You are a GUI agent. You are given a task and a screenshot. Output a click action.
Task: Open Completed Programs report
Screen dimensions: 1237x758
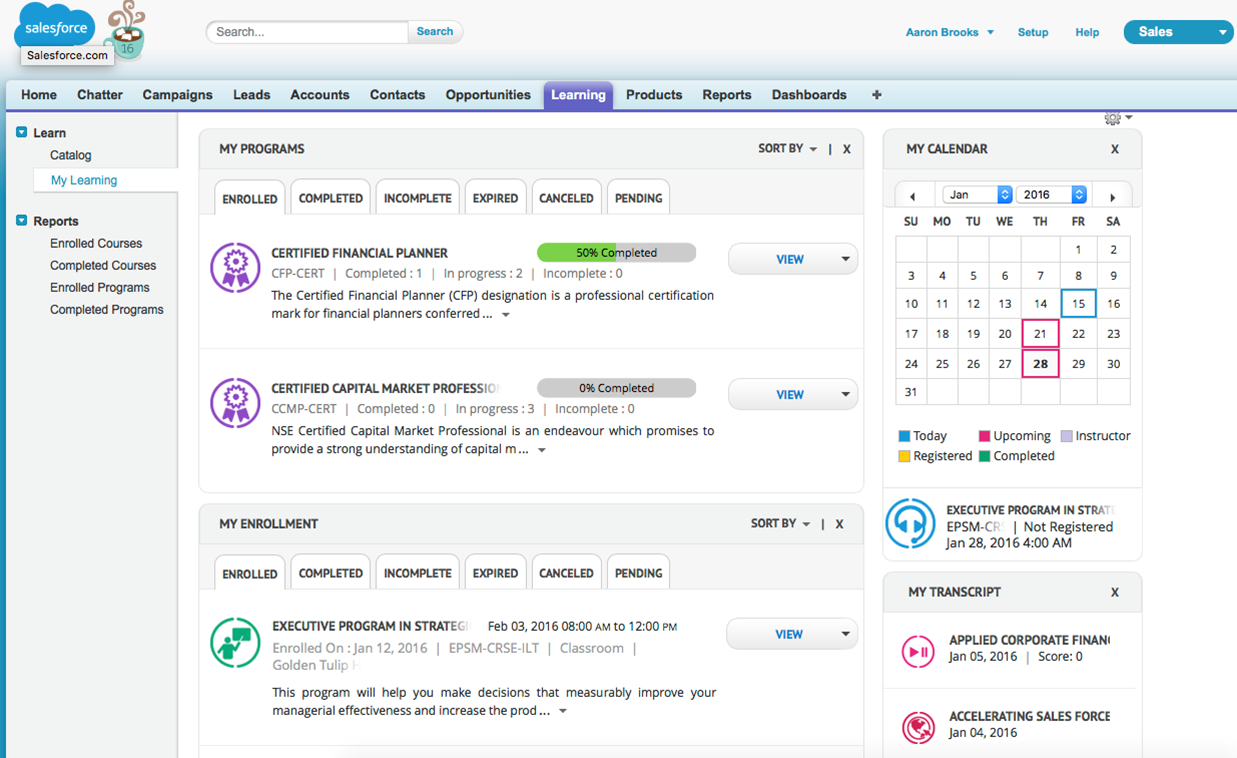(107, 309)
